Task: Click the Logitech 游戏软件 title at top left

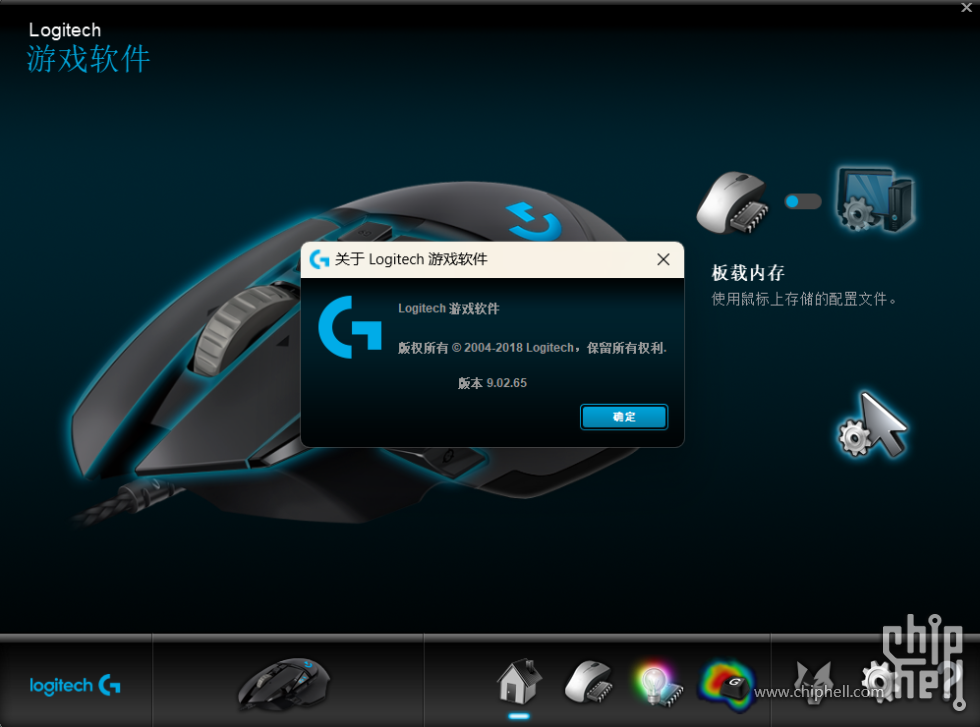Action: pyautogui.click(x=88, y=48)
